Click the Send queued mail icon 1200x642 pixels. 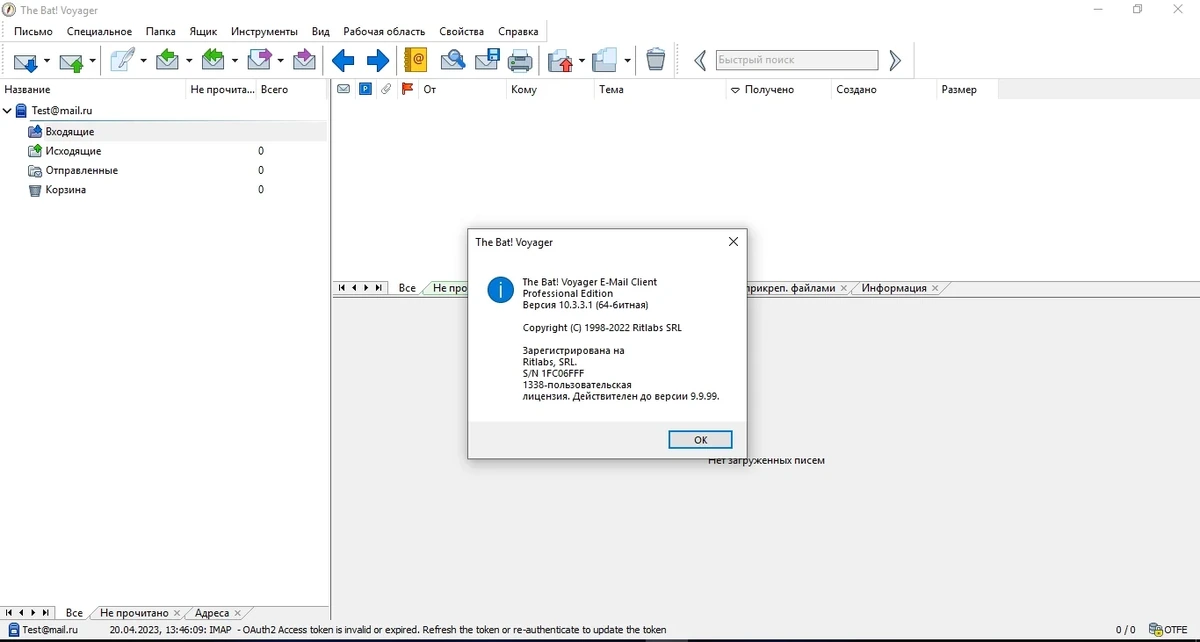click(x=72, y=61)
